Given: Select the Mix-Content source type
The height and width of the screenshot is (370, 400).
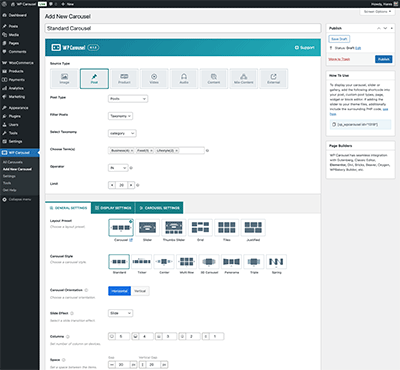Looking at the screenshot, I should pyautogui.click(x=244, y=79).
